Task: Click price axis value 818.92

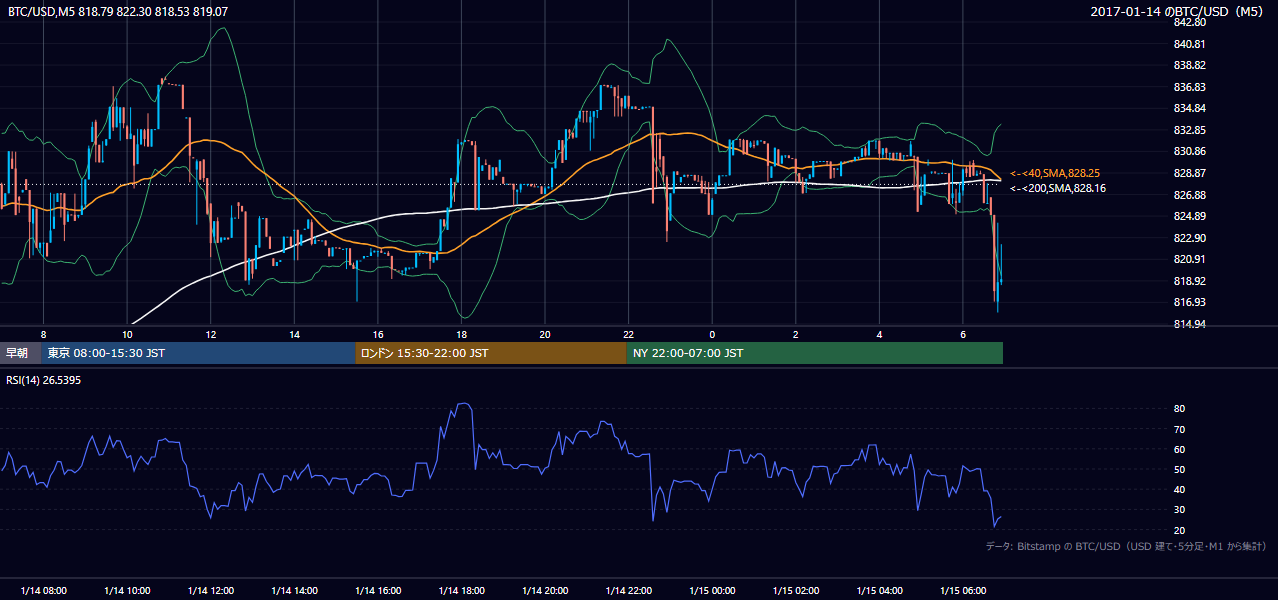Action: [1189, 281]
